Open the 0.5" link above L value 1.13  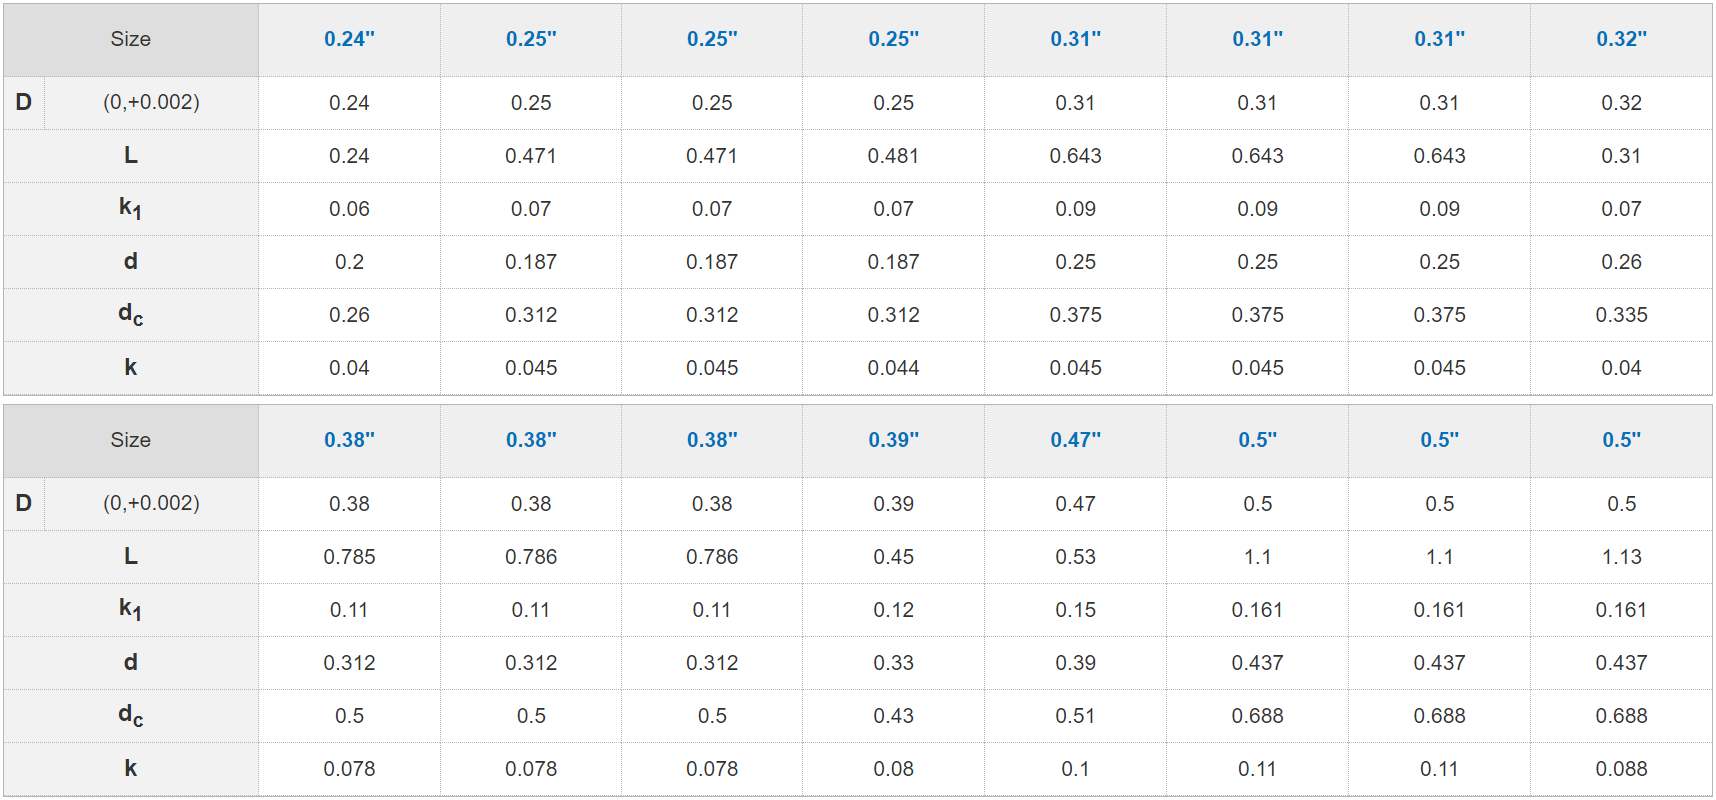pyautogui.click(x=1621, y=440)
